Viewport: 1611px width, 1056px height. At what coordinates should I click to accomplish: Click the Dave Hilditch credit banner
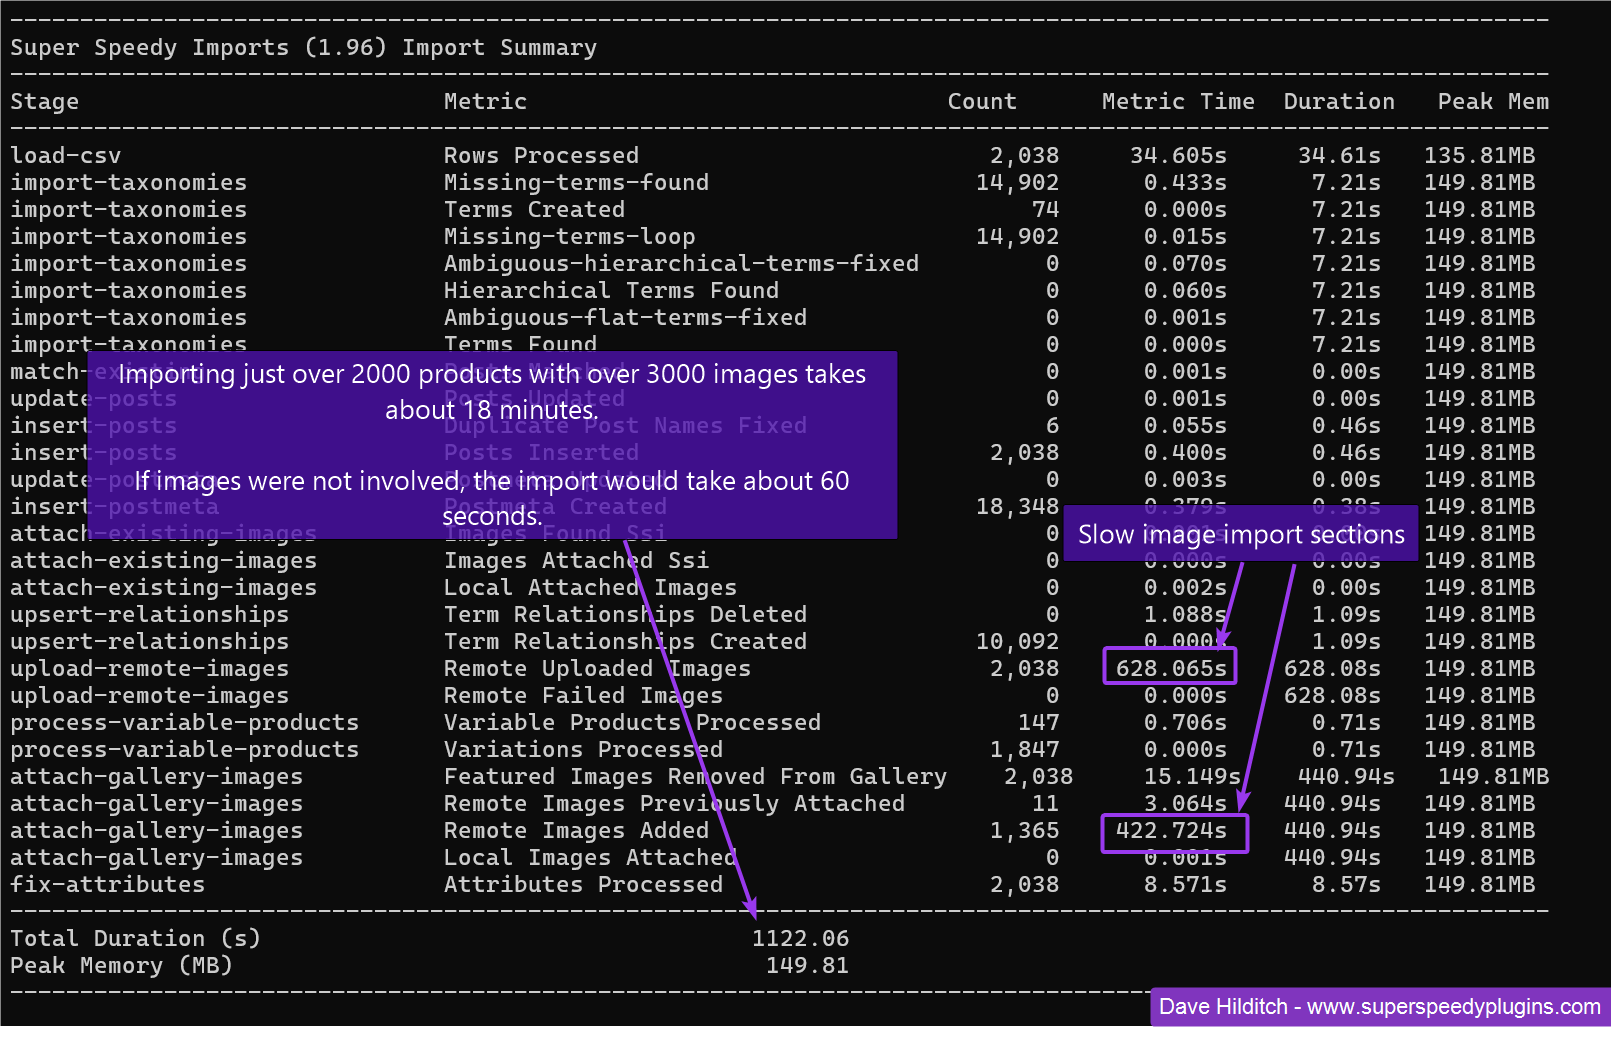[1376, 1007]
